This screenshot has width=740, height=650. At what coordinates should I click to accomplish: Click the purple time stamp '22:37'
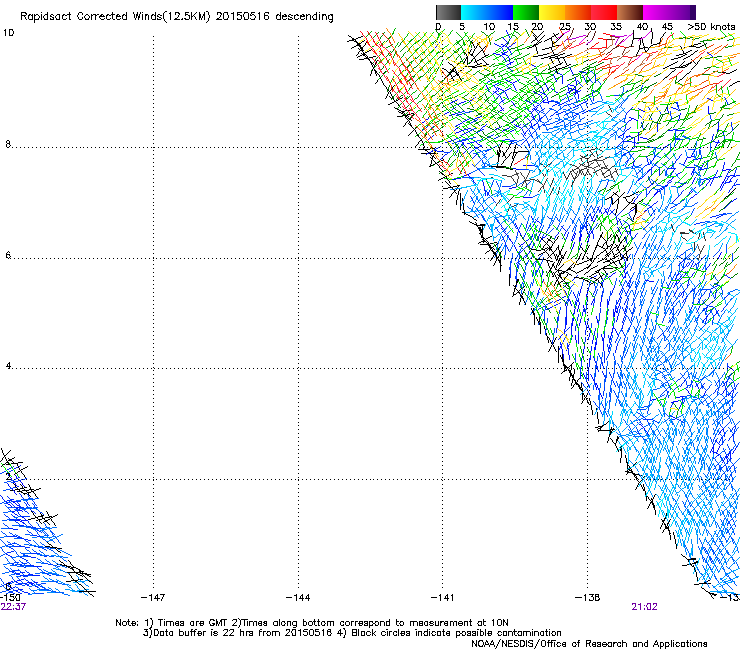(x=13, y=607)
